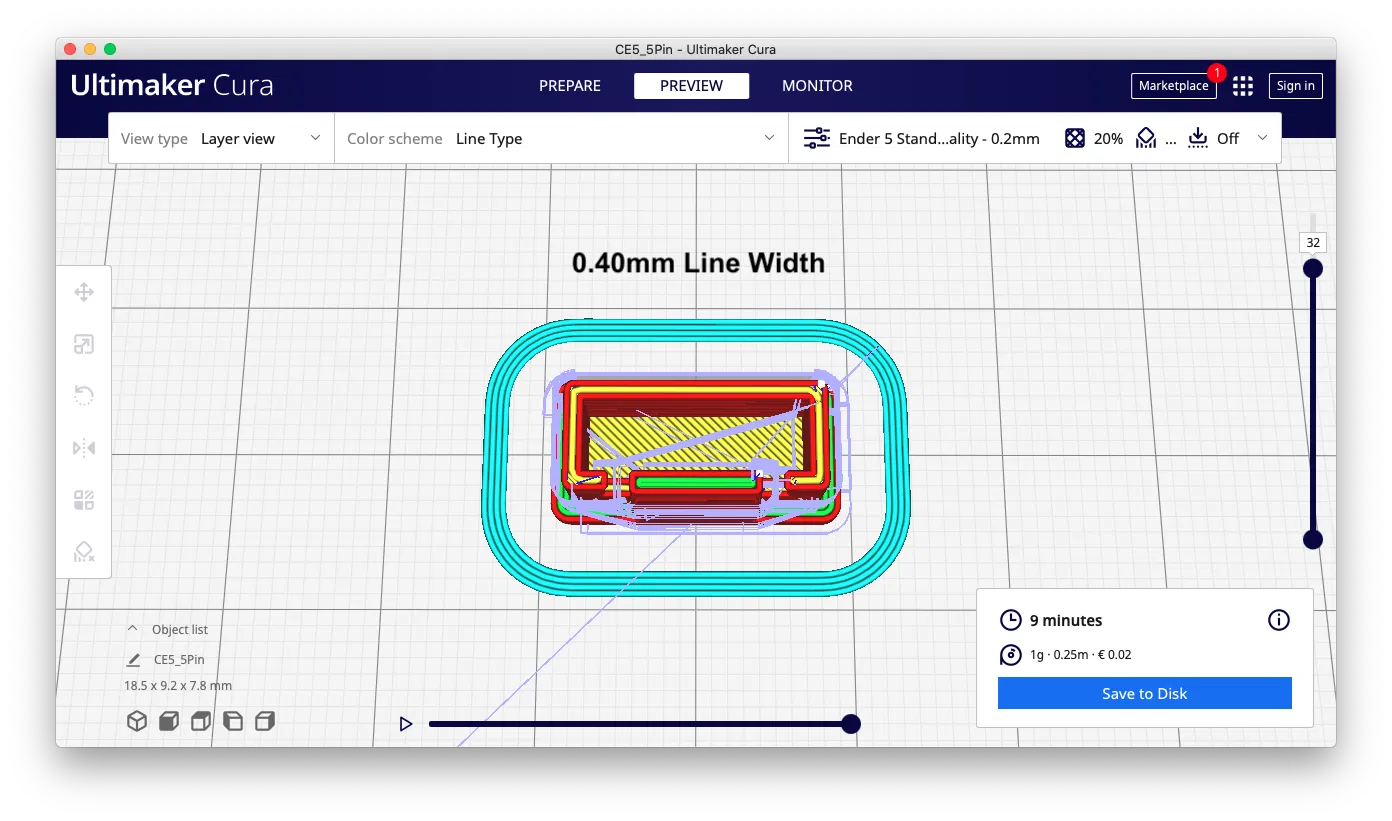Switch to the left side view cube icon
The height and width of the screenshot is (821, 1392).
tap(233, 721)
